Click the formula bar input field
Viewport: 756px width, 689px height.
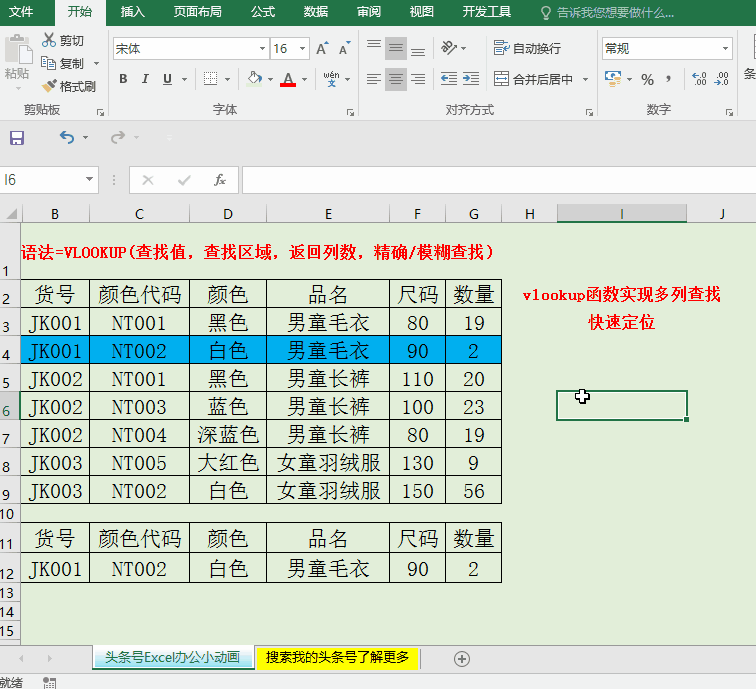[499, 180]
